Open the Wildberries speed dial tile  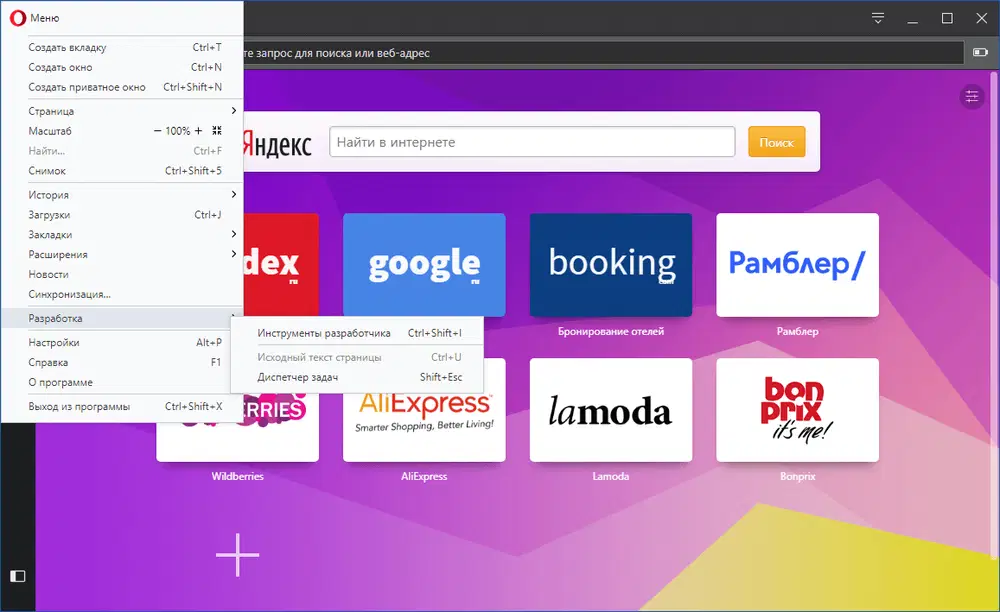coord(237,441)
